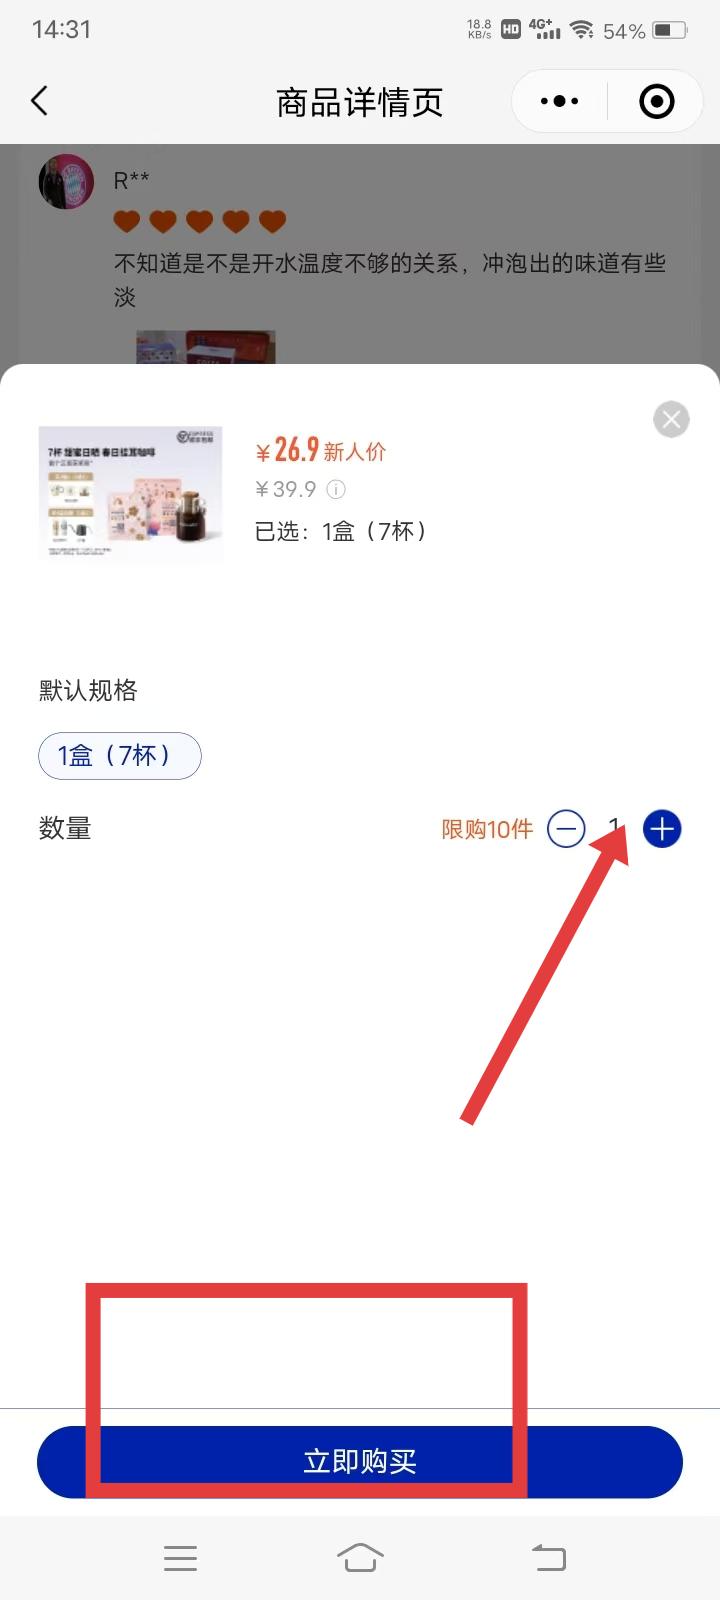The width and height of the screenshot is (720, 1600).
Task: Tap the 限购10件 limit label
Action: pyautogui.click(x=487, y=829)
